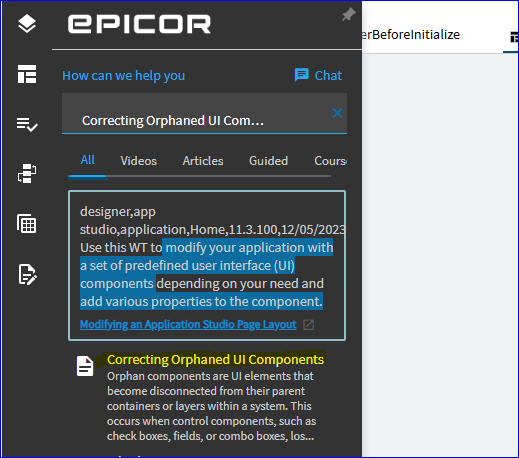
Task: Open the checklist icon in the sidebar
Action: coord(27,124)
